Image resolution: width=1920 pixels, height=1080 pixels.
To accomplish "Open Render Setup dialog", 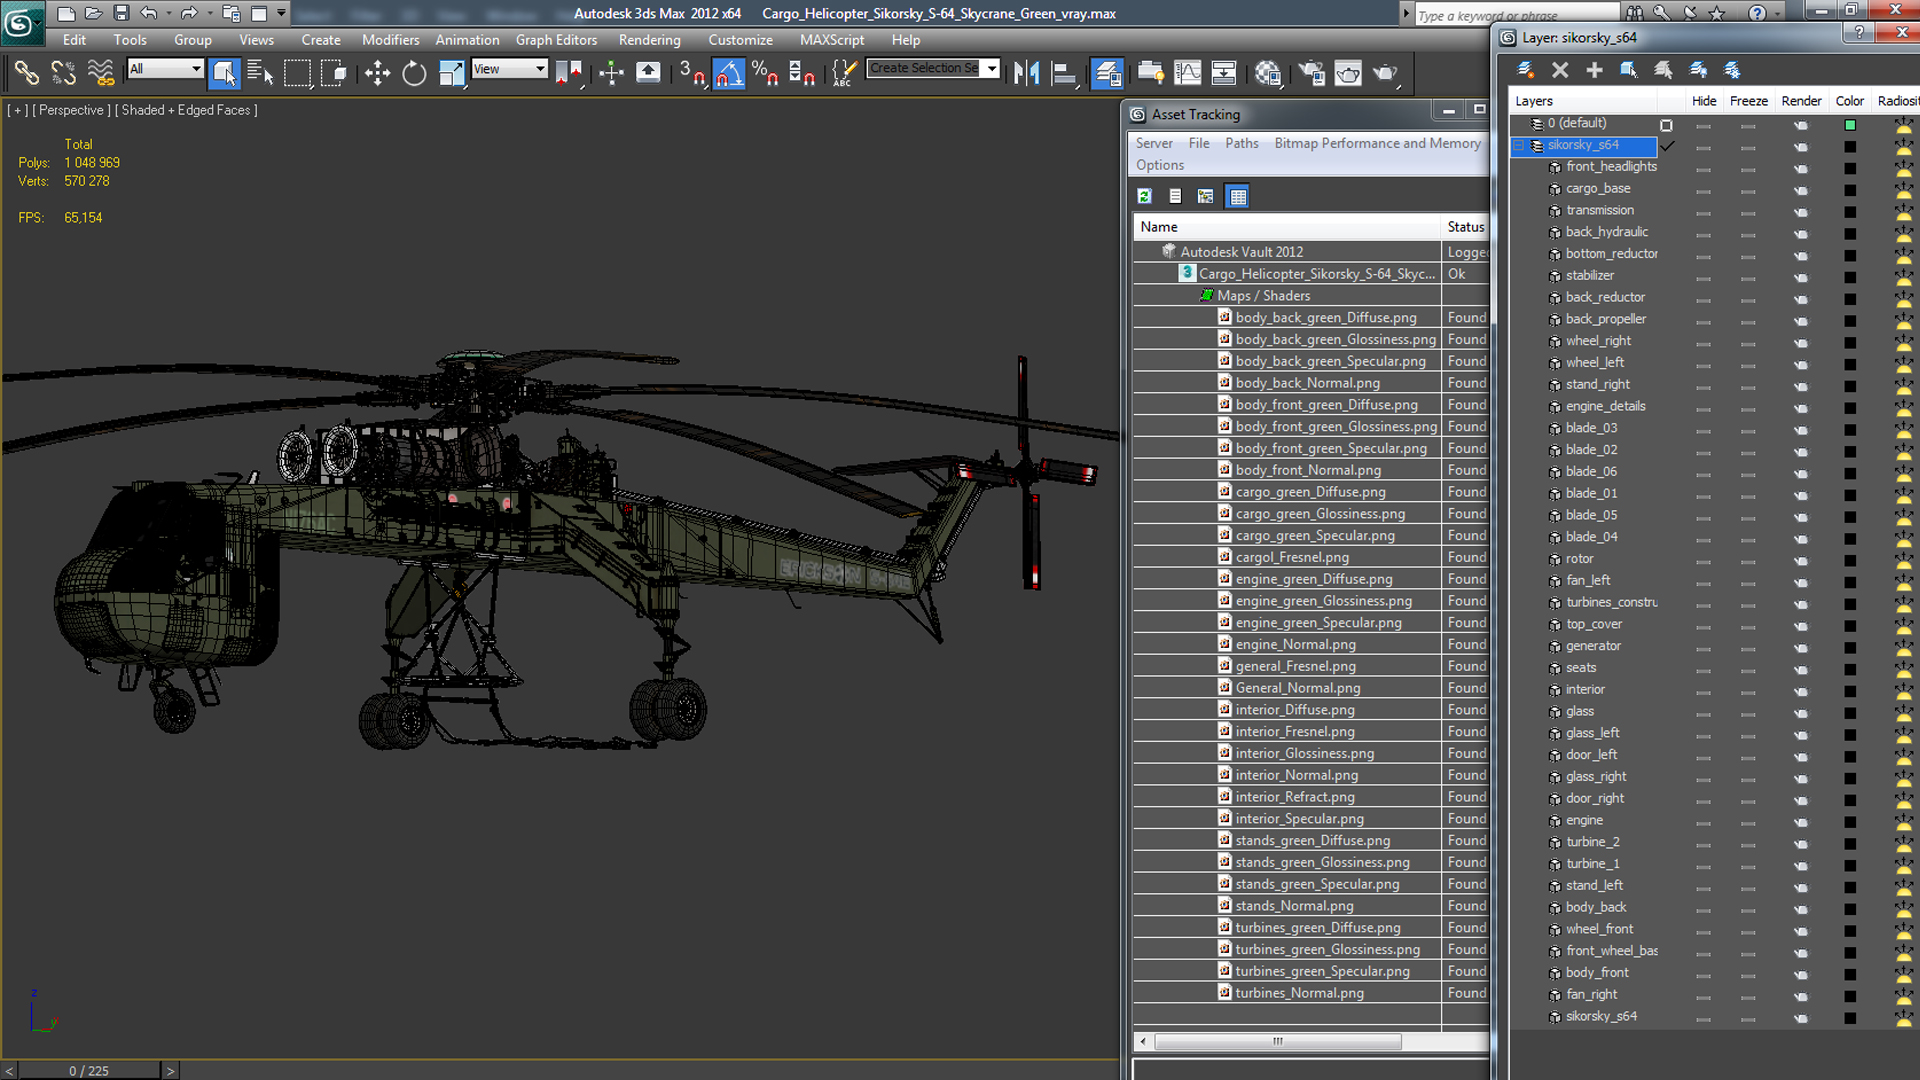I will pyautogui.click(x=1312, y=72).
